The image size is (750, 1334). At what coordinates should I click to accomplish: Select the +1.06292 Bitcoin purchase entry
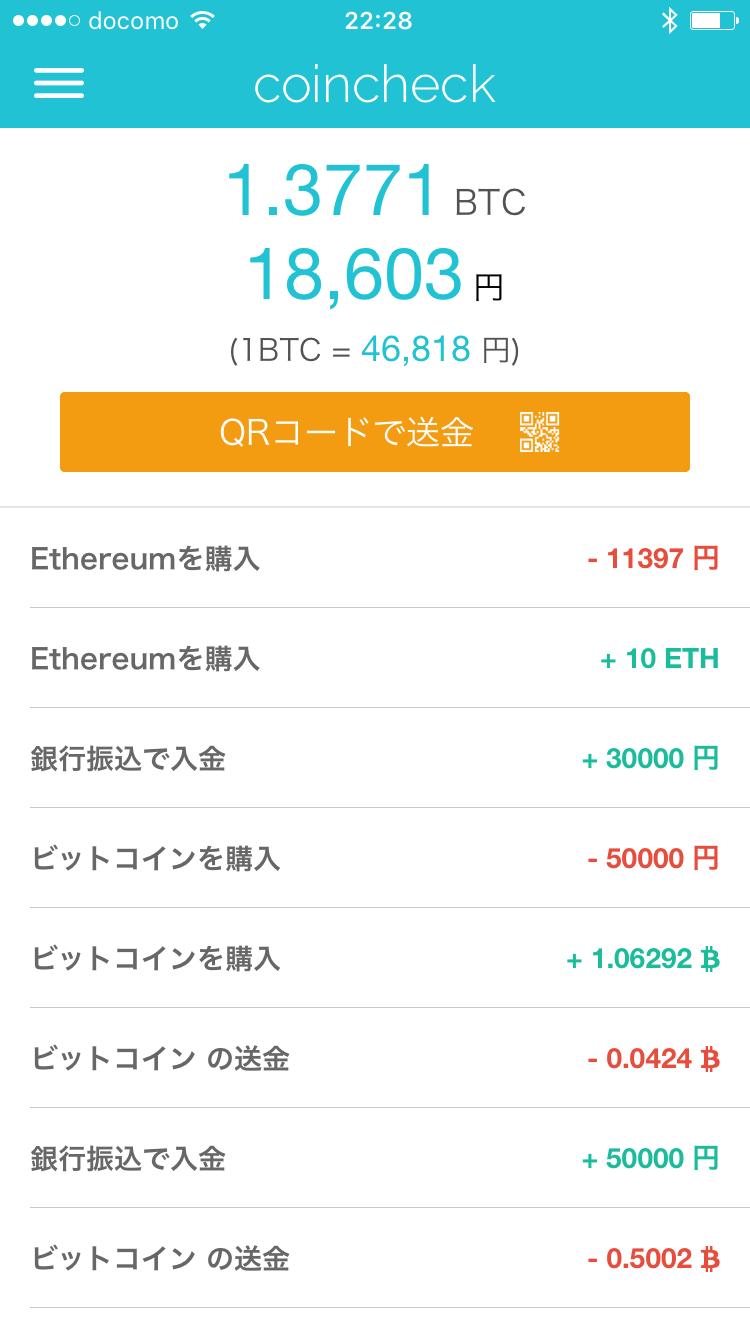375,958
